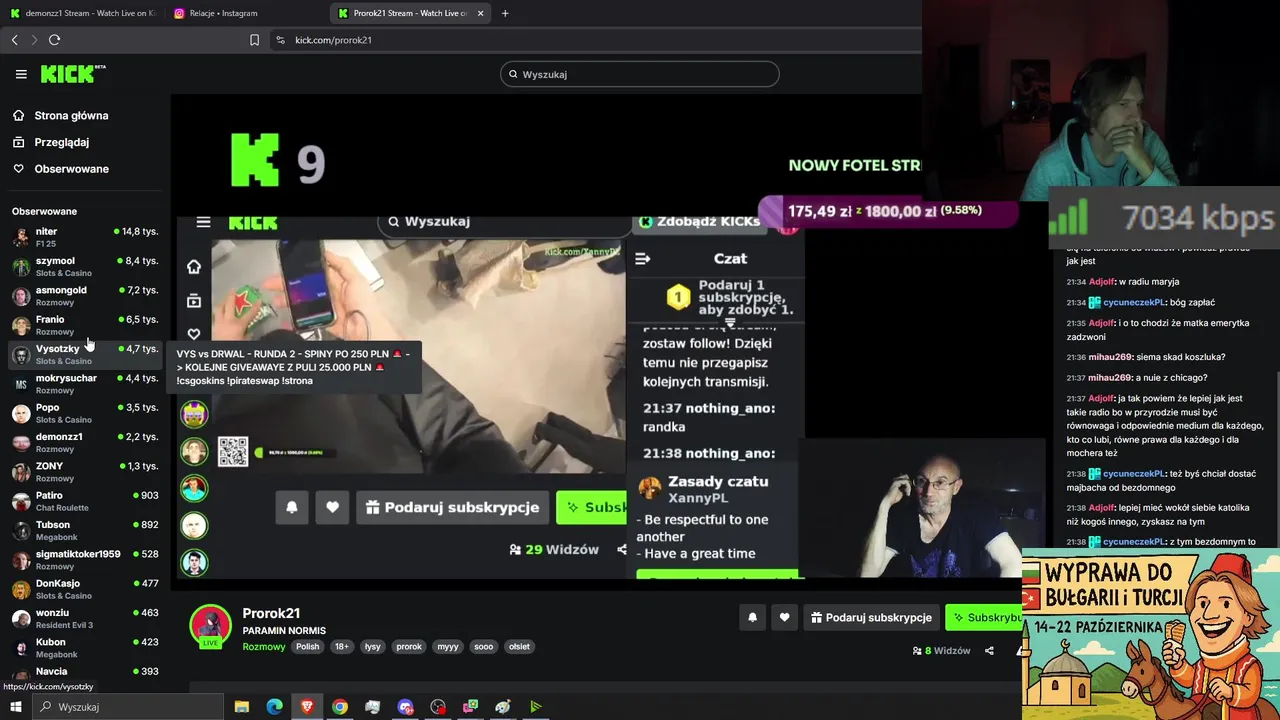Click Podaruj subskrypcje in the embedded stream
Viewport: 1280px width, 720px height.
(453, 507)
